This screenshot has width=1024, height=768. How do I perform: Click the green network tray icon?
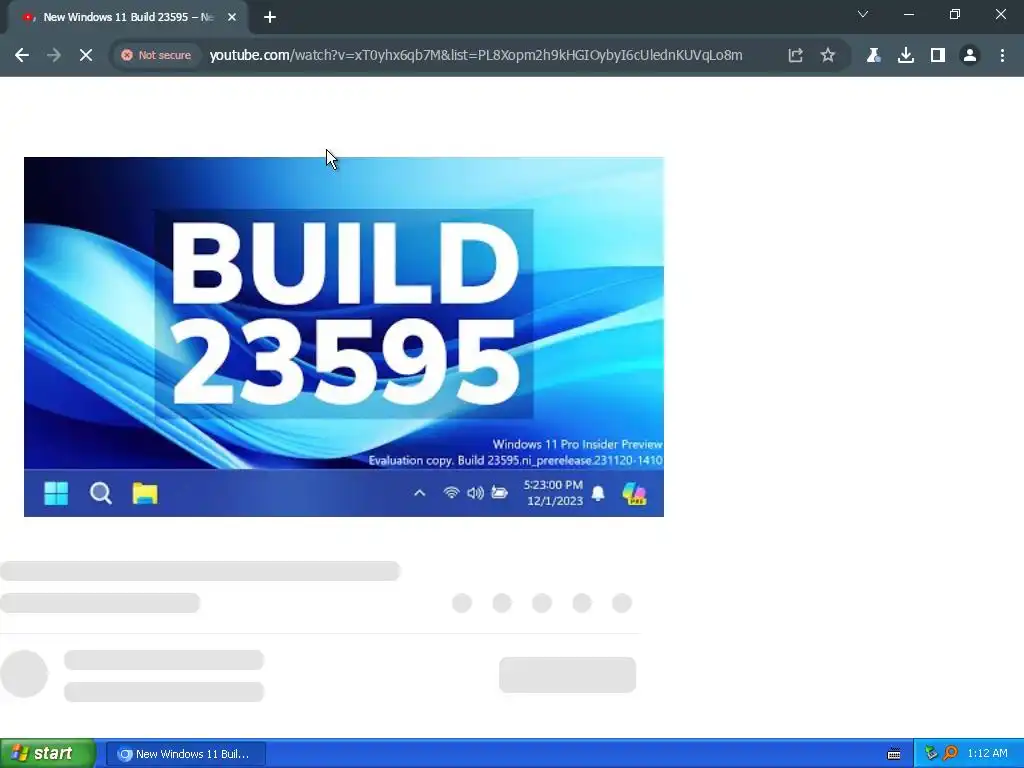(x=931, y=754)
